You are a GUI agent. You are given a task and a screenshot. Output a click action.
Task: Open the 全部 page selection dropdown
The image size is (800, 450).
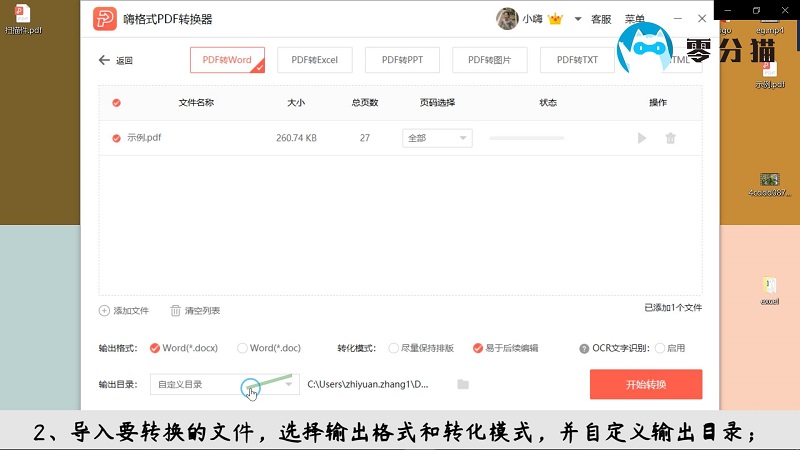437,138
